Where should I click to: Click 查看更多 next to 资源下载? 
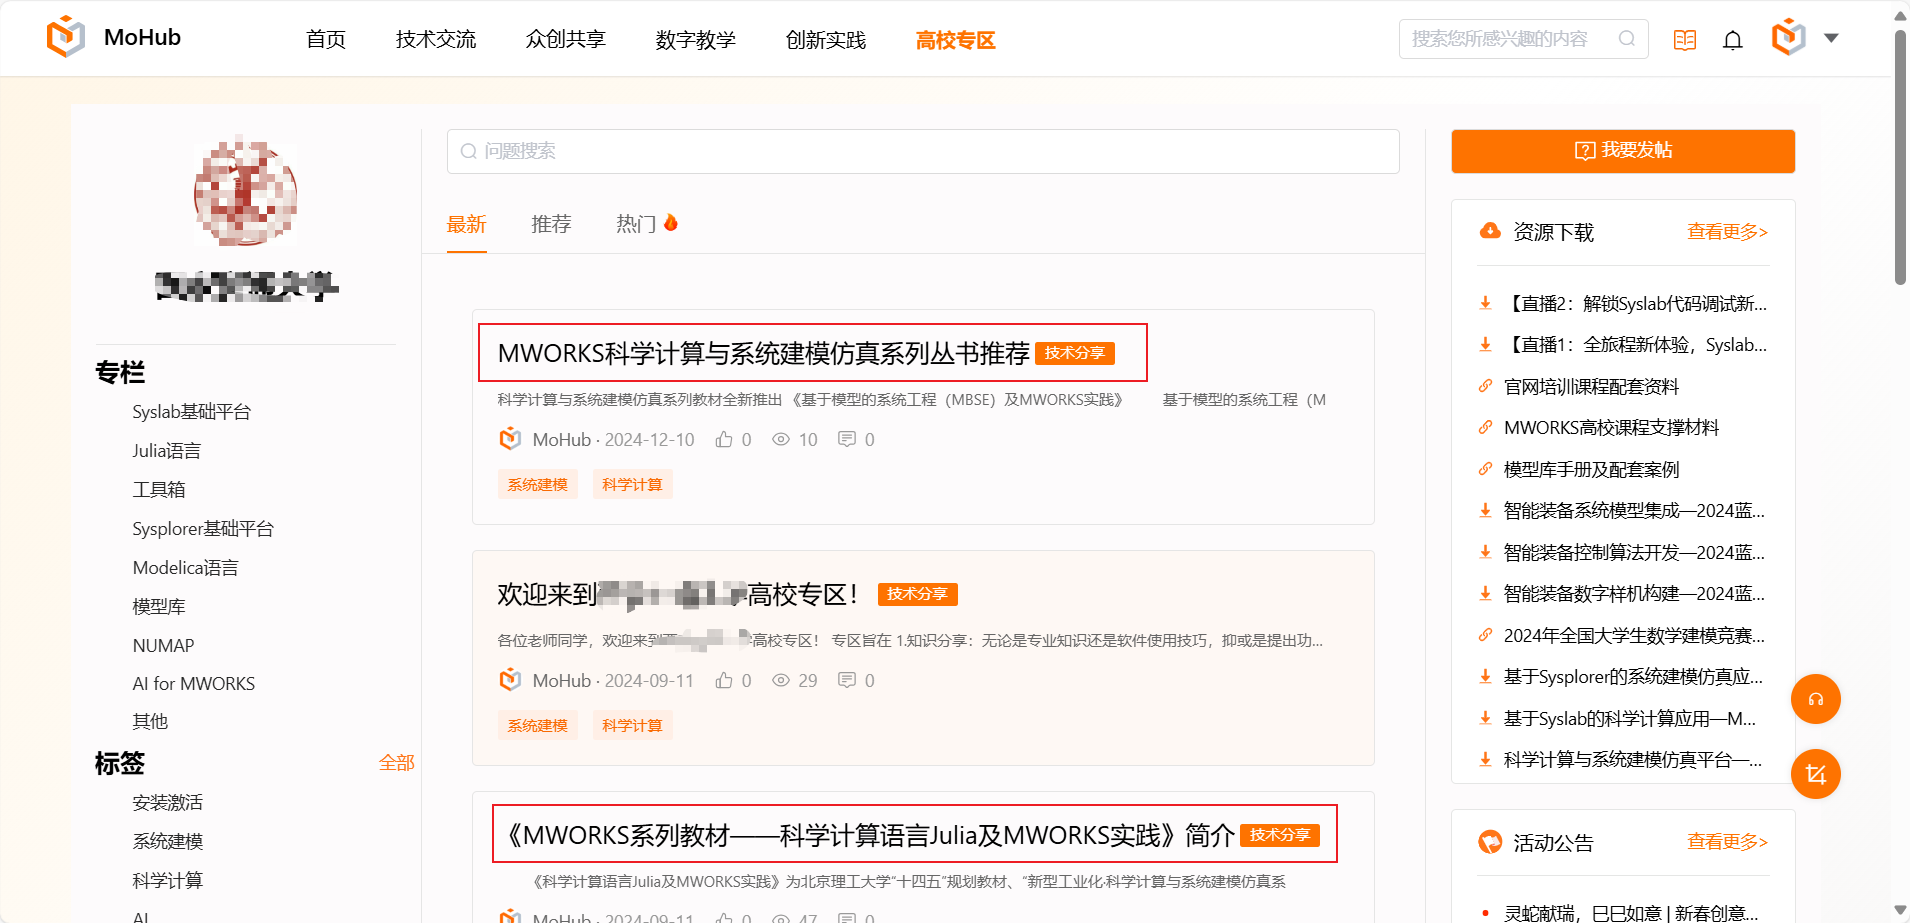click(x=1728, y=232)
